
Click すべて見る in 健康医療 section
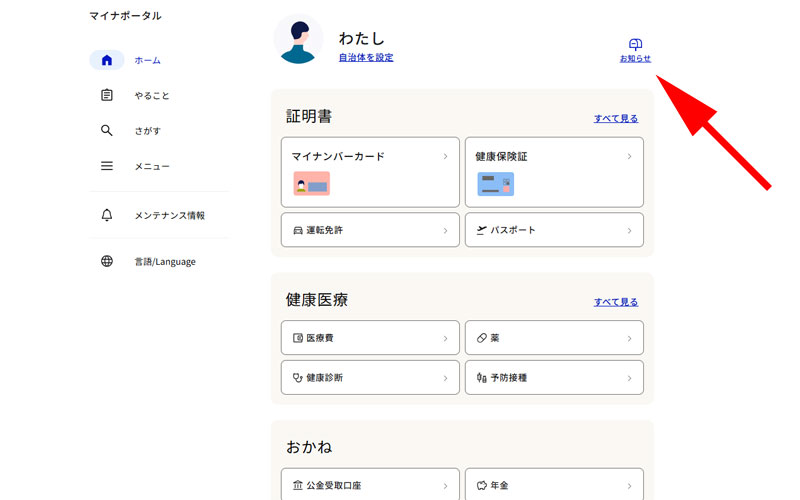pos(616,302)
